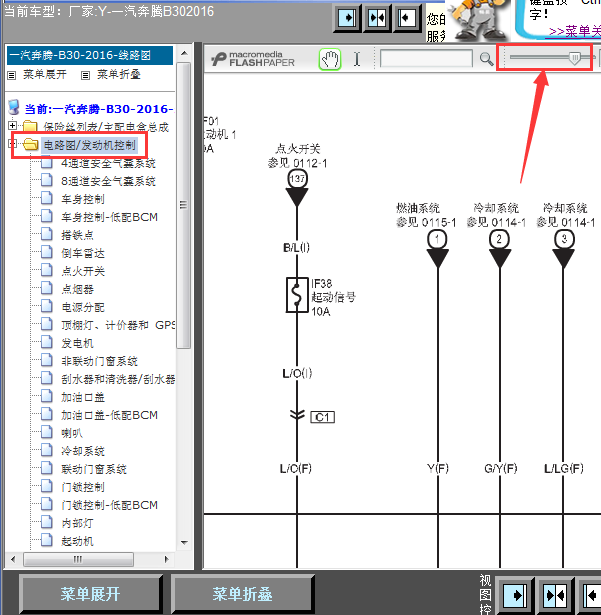Open the 刮水器和清洗器/刮水器 diagram

pyautogui.click(x=118, y=379)
